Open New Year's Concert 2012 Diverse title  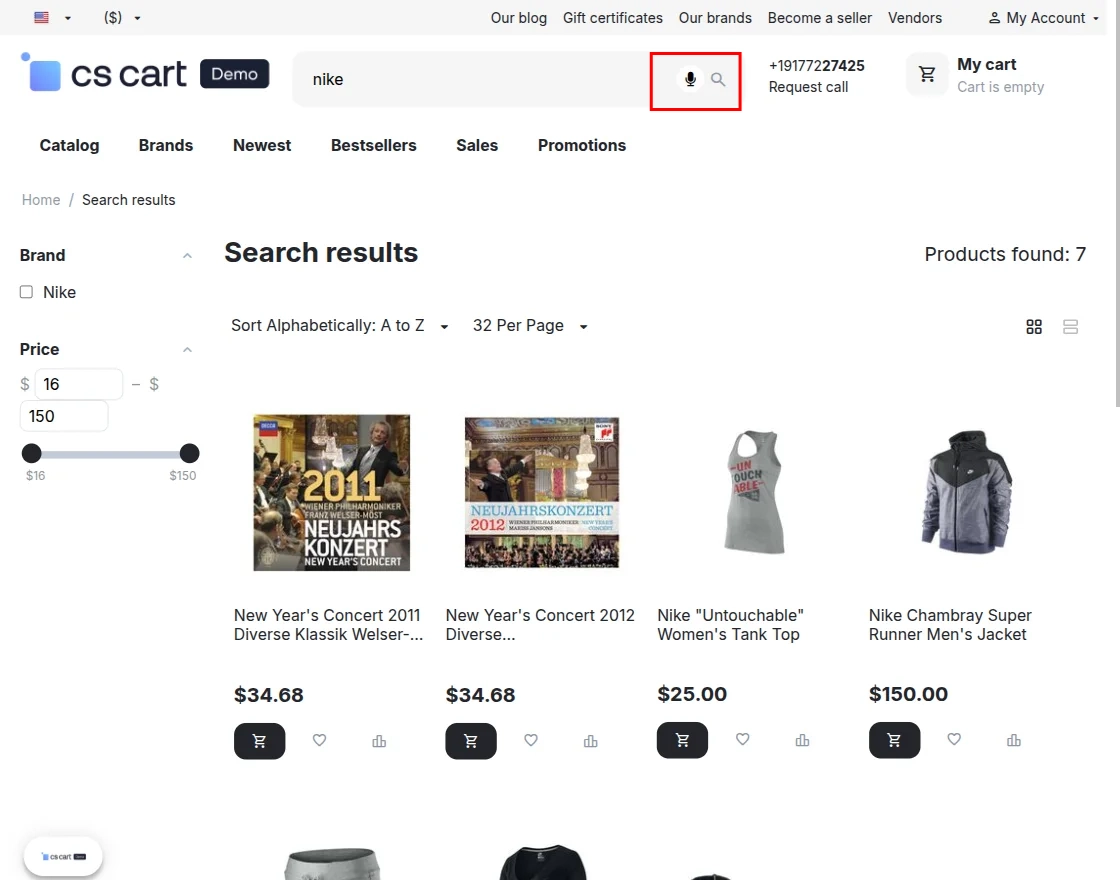pos(540,625)
